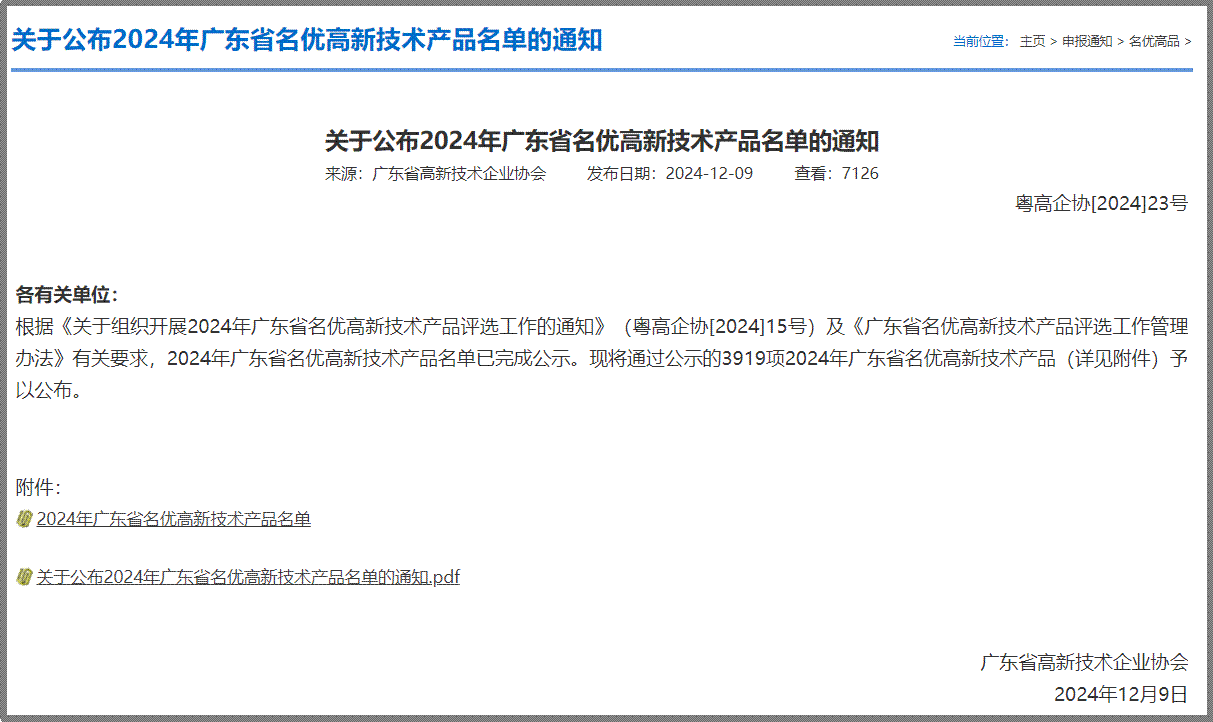The height and width of the screenshot is (722, 1213).
Task: Open 名优高品 breadcrumb link
Action: [x=1154, y=41]
